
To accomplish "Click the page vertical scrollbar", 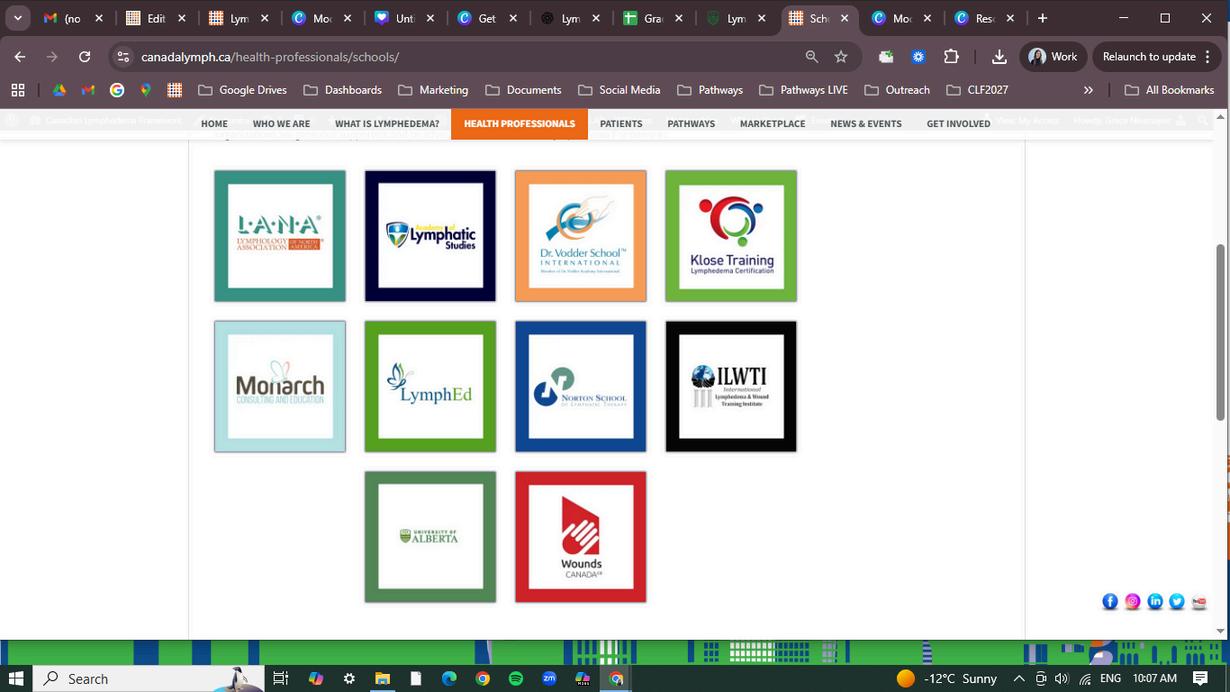I will click(1220, 333).
